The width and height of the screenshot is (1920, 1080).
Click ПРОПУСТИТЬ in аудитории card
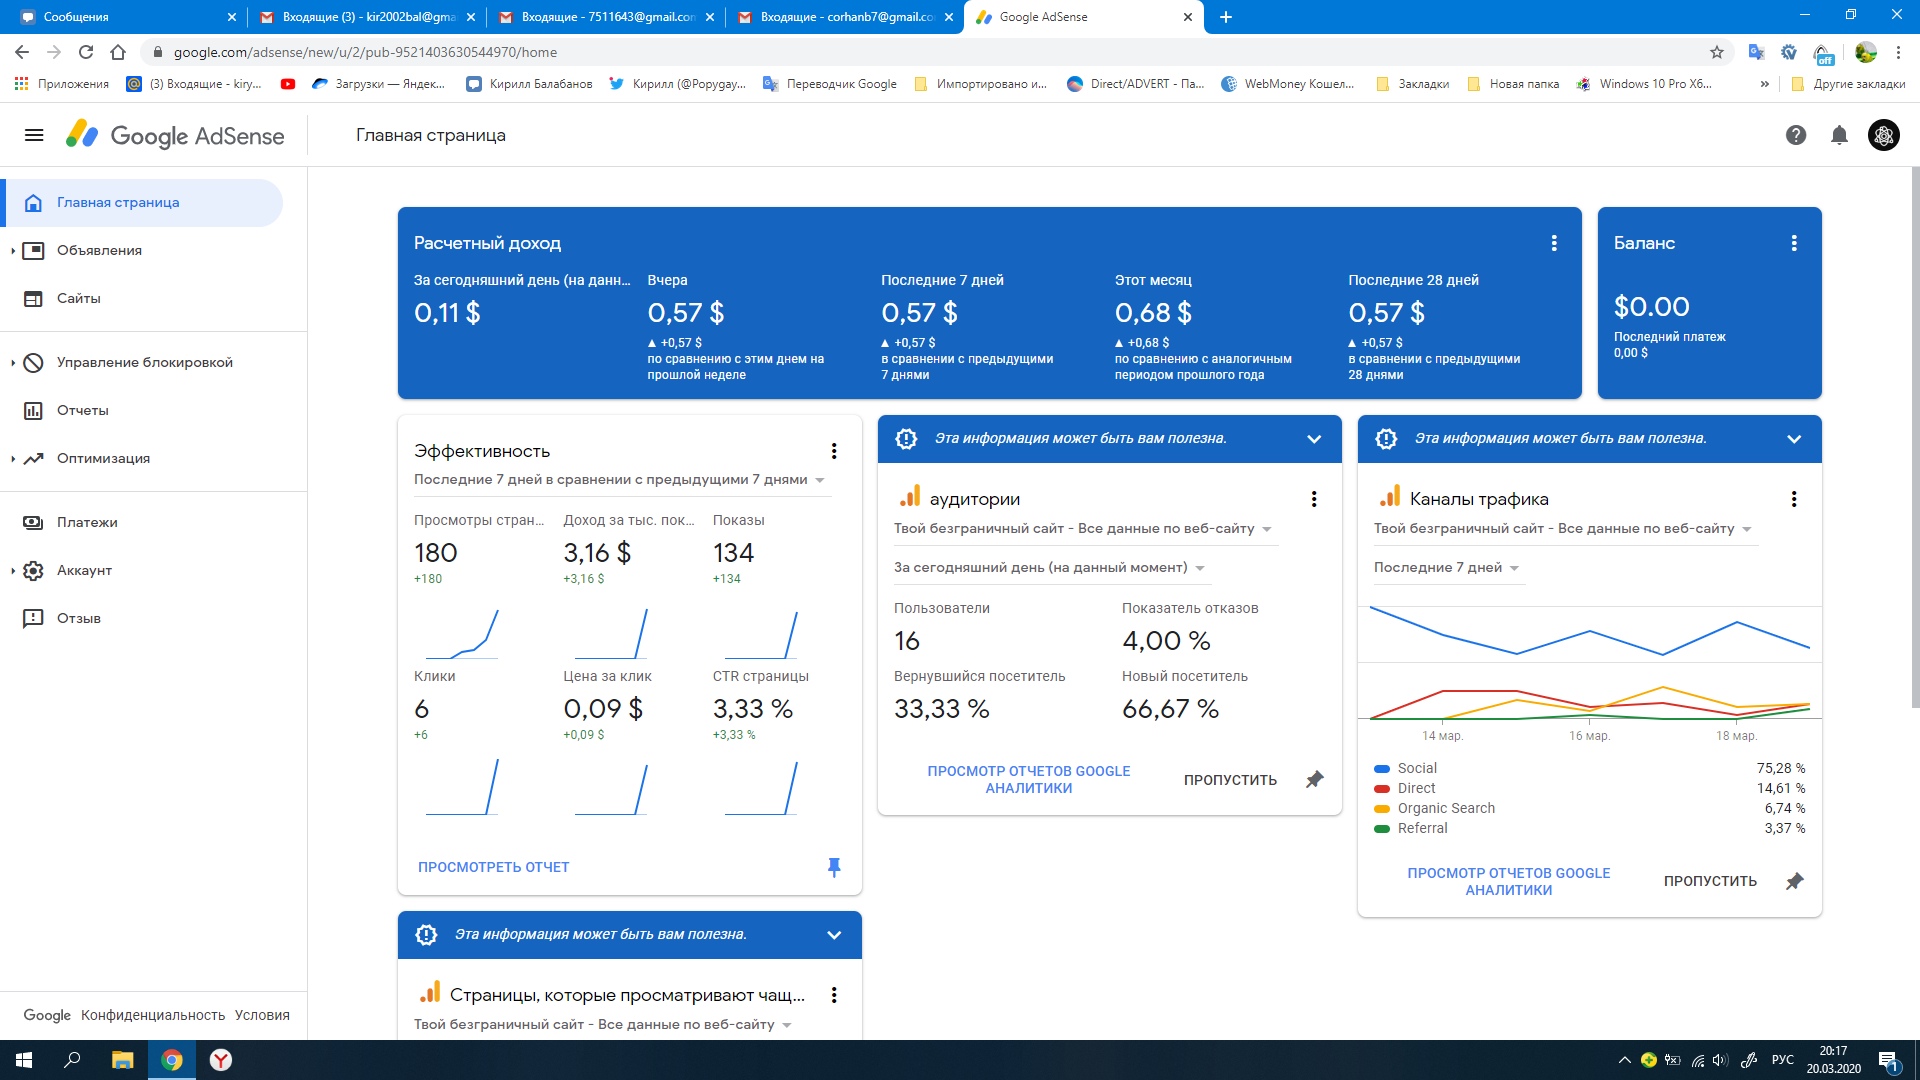tap(1230, 781)
